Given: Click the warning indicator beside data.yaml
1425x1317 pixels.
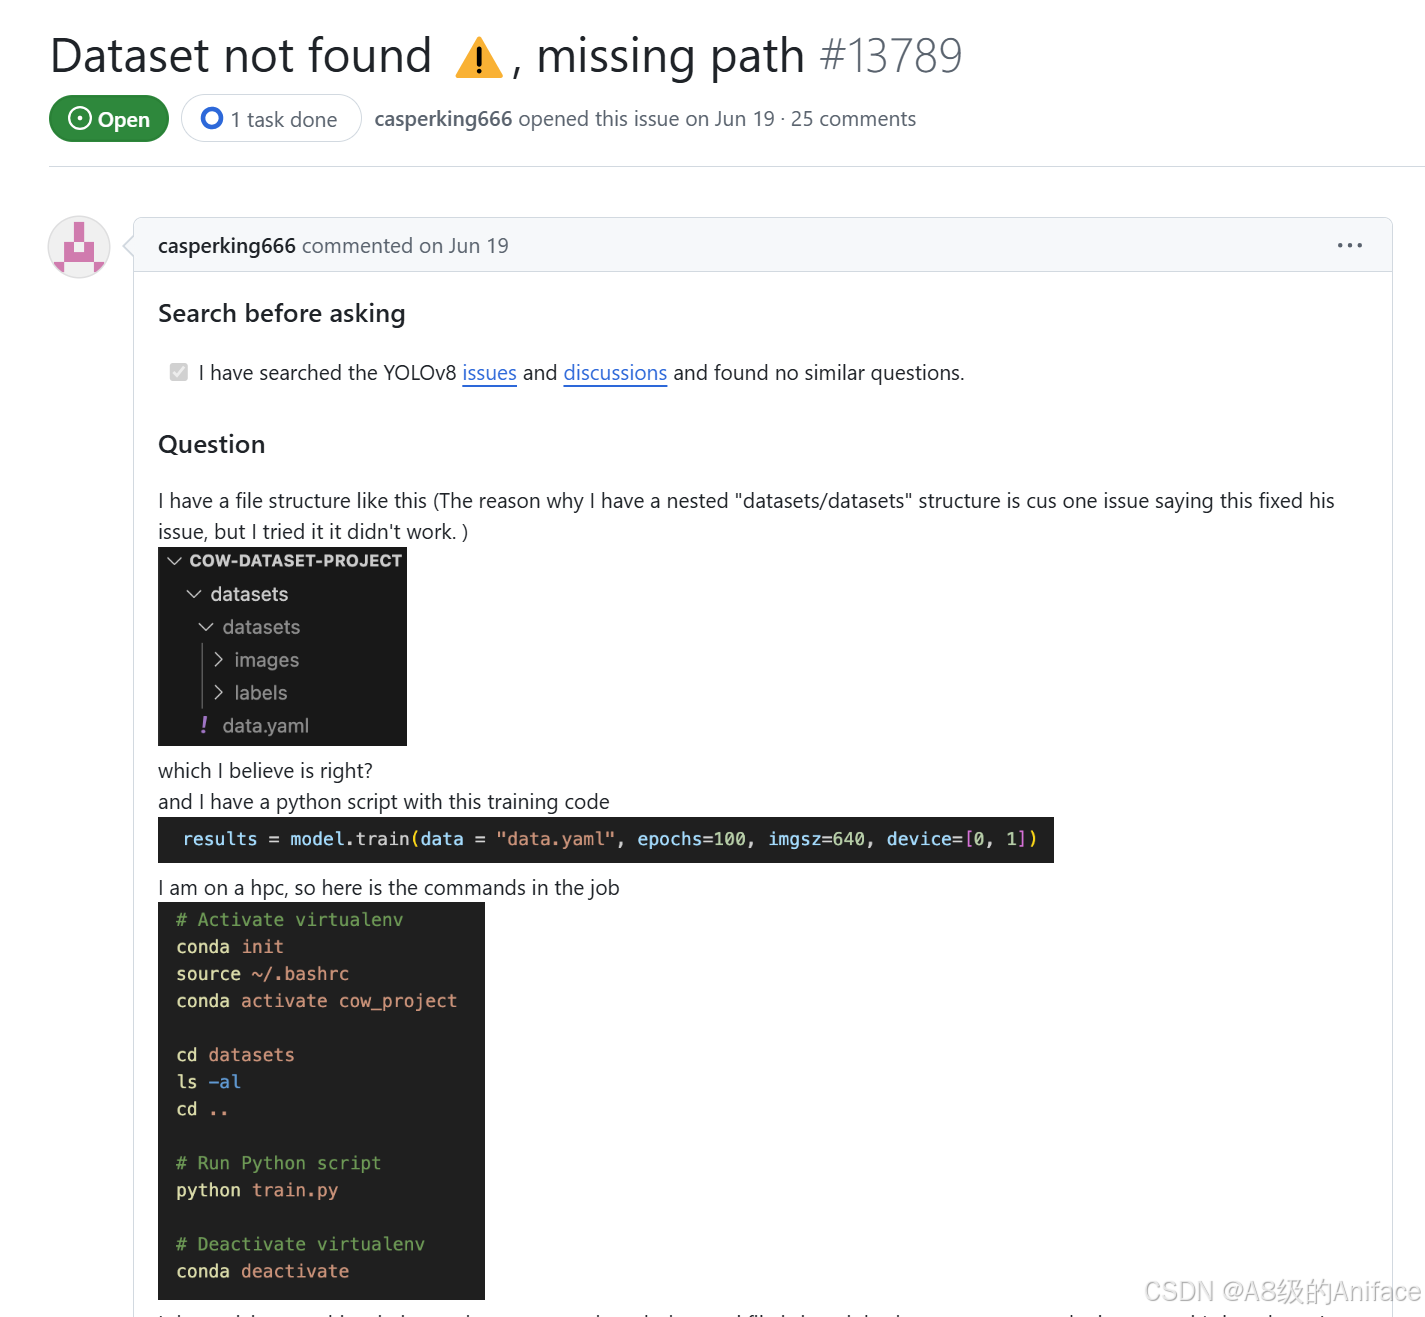Looking at the screenshot, I should tap(204, 725).
